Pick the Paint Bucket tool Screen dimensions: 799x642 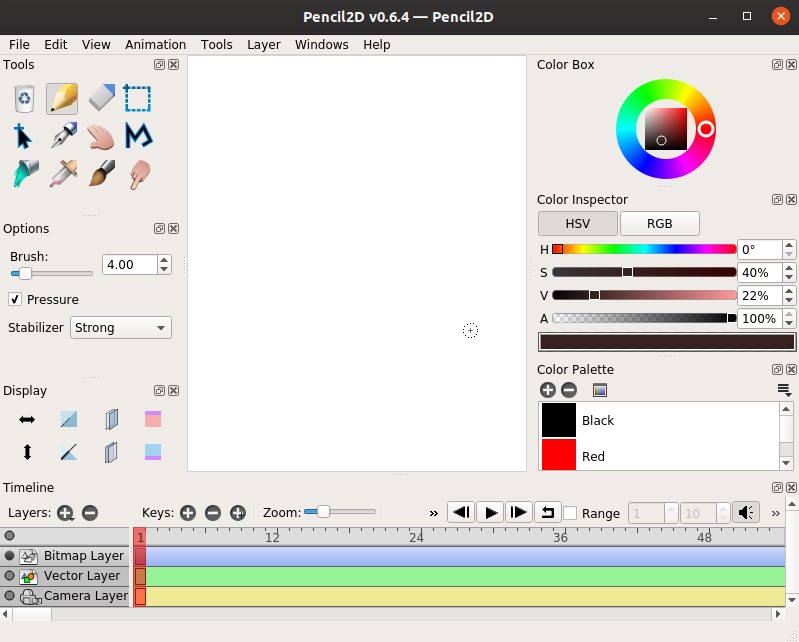[x=26, y=174]
